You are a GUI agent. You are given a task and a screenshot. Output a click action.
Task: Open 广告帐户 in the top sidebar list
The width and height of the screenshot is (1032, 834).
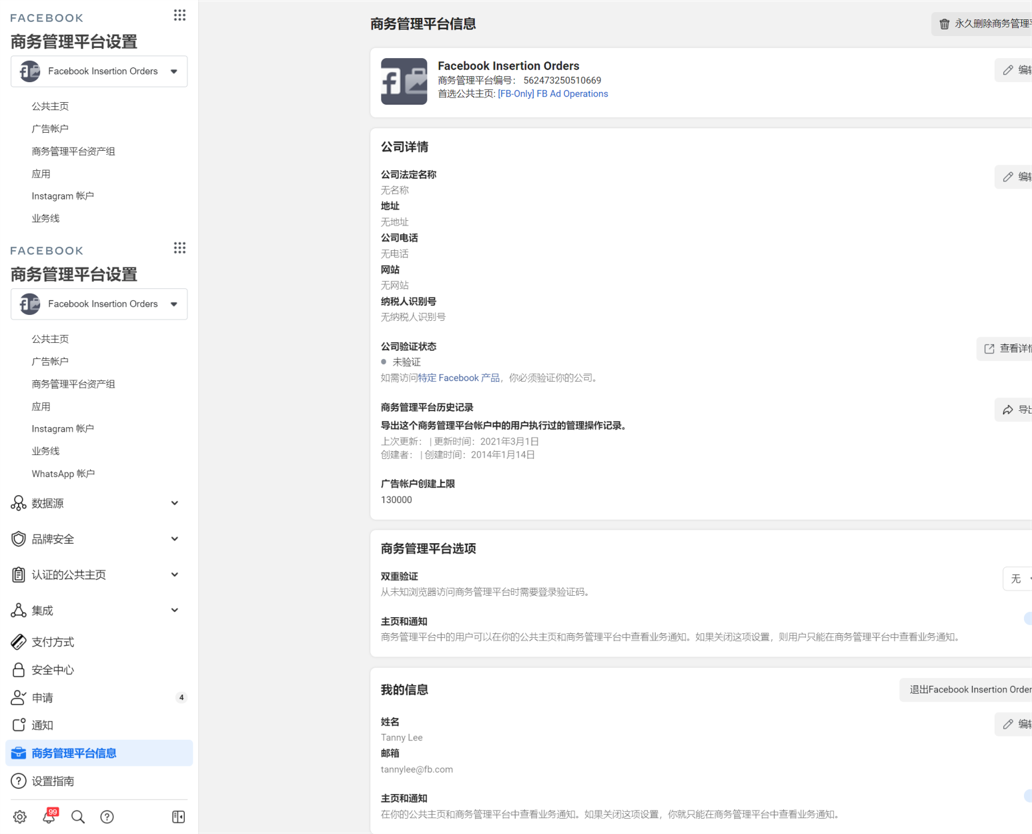50,128
